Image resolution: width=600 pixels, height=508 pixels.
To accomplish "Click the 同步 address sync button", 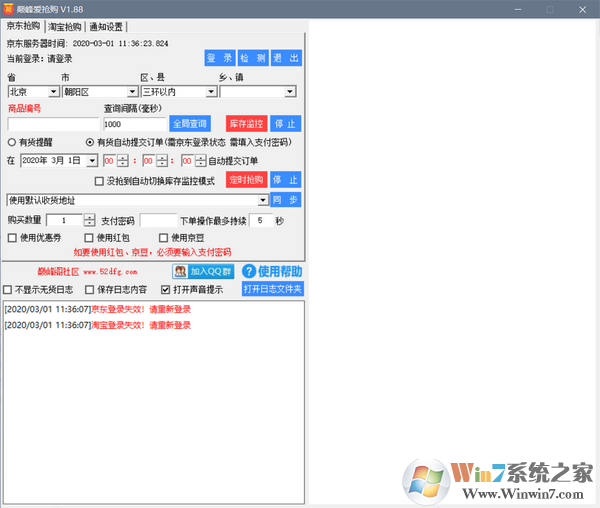I will [286, 200].
